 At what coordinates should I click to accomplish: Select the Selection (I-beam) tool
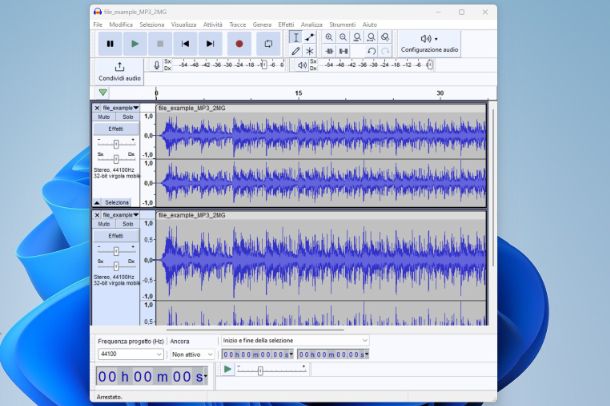coord(296,37)
